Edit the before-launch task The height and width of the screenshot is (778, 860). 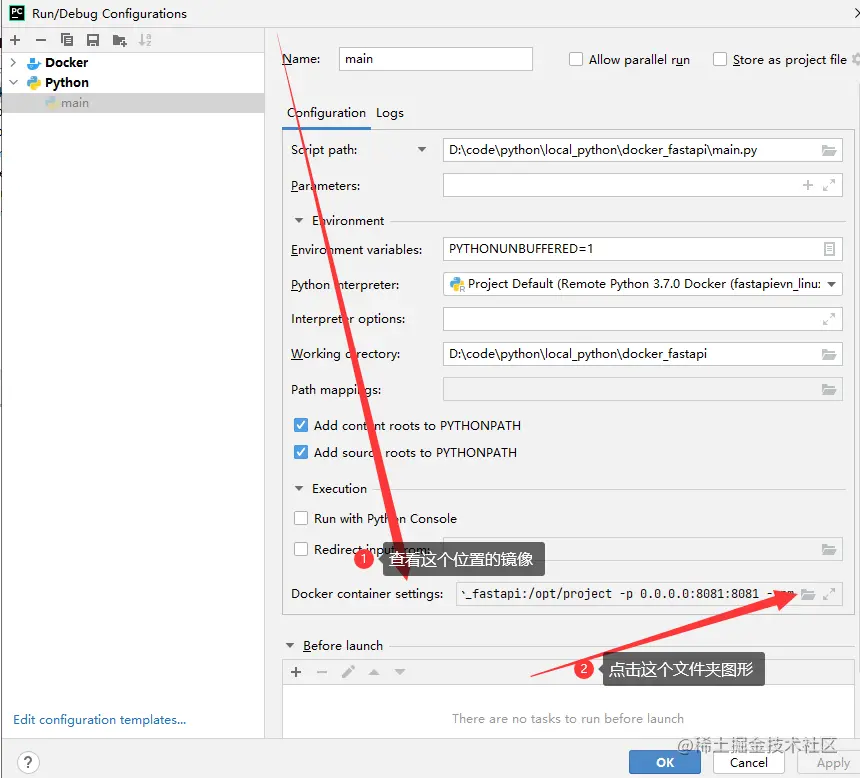(x=348, y=672)
